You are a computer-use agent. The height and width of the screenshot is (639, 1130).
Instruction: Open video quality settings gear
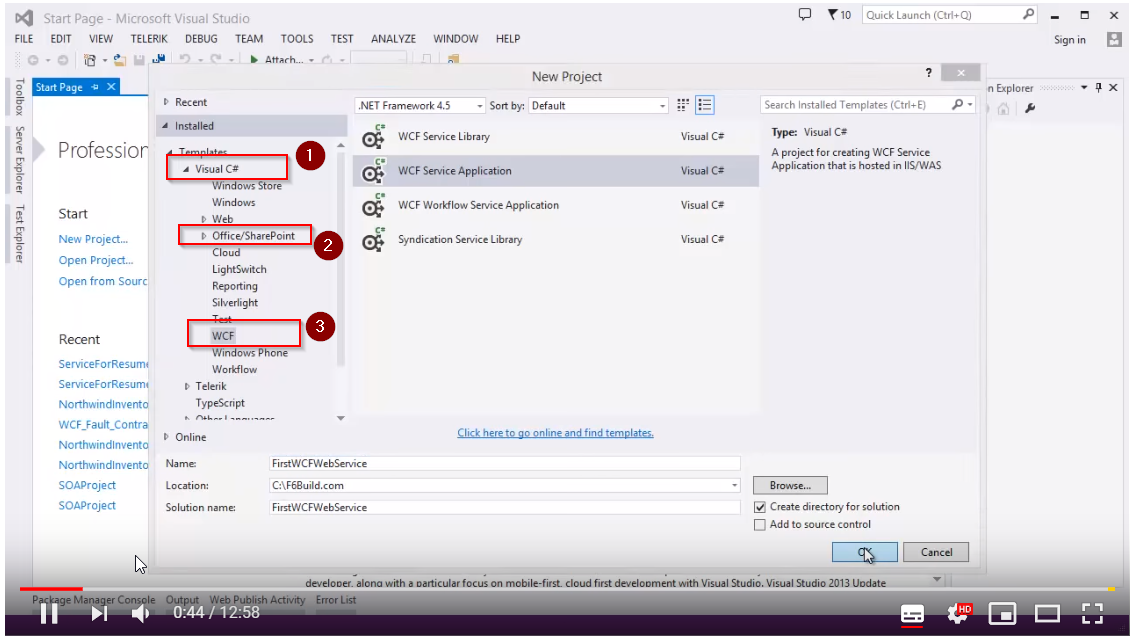(x=959, y=613)
